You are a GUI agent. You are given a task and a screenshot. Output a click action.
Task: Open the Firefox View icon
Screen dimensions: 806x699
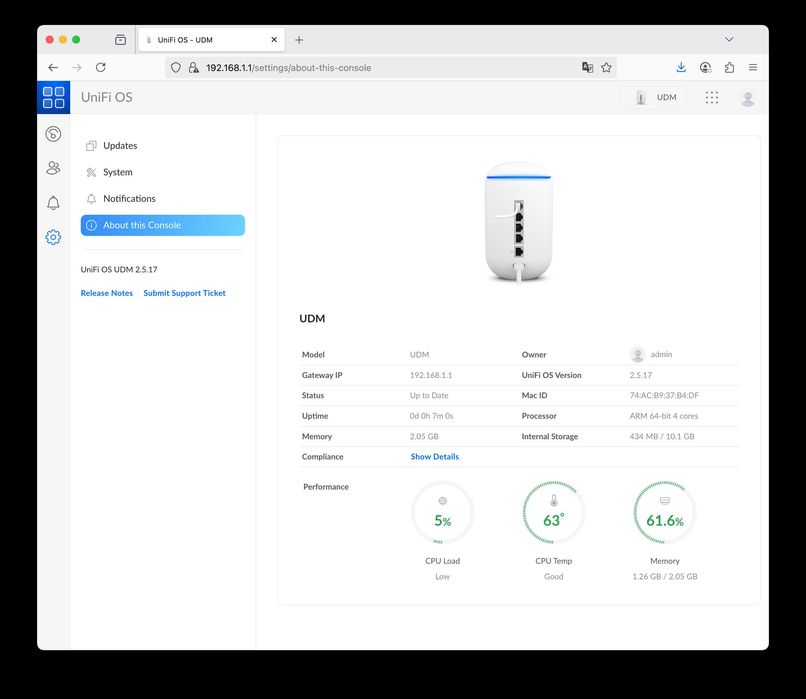[120, 40]
